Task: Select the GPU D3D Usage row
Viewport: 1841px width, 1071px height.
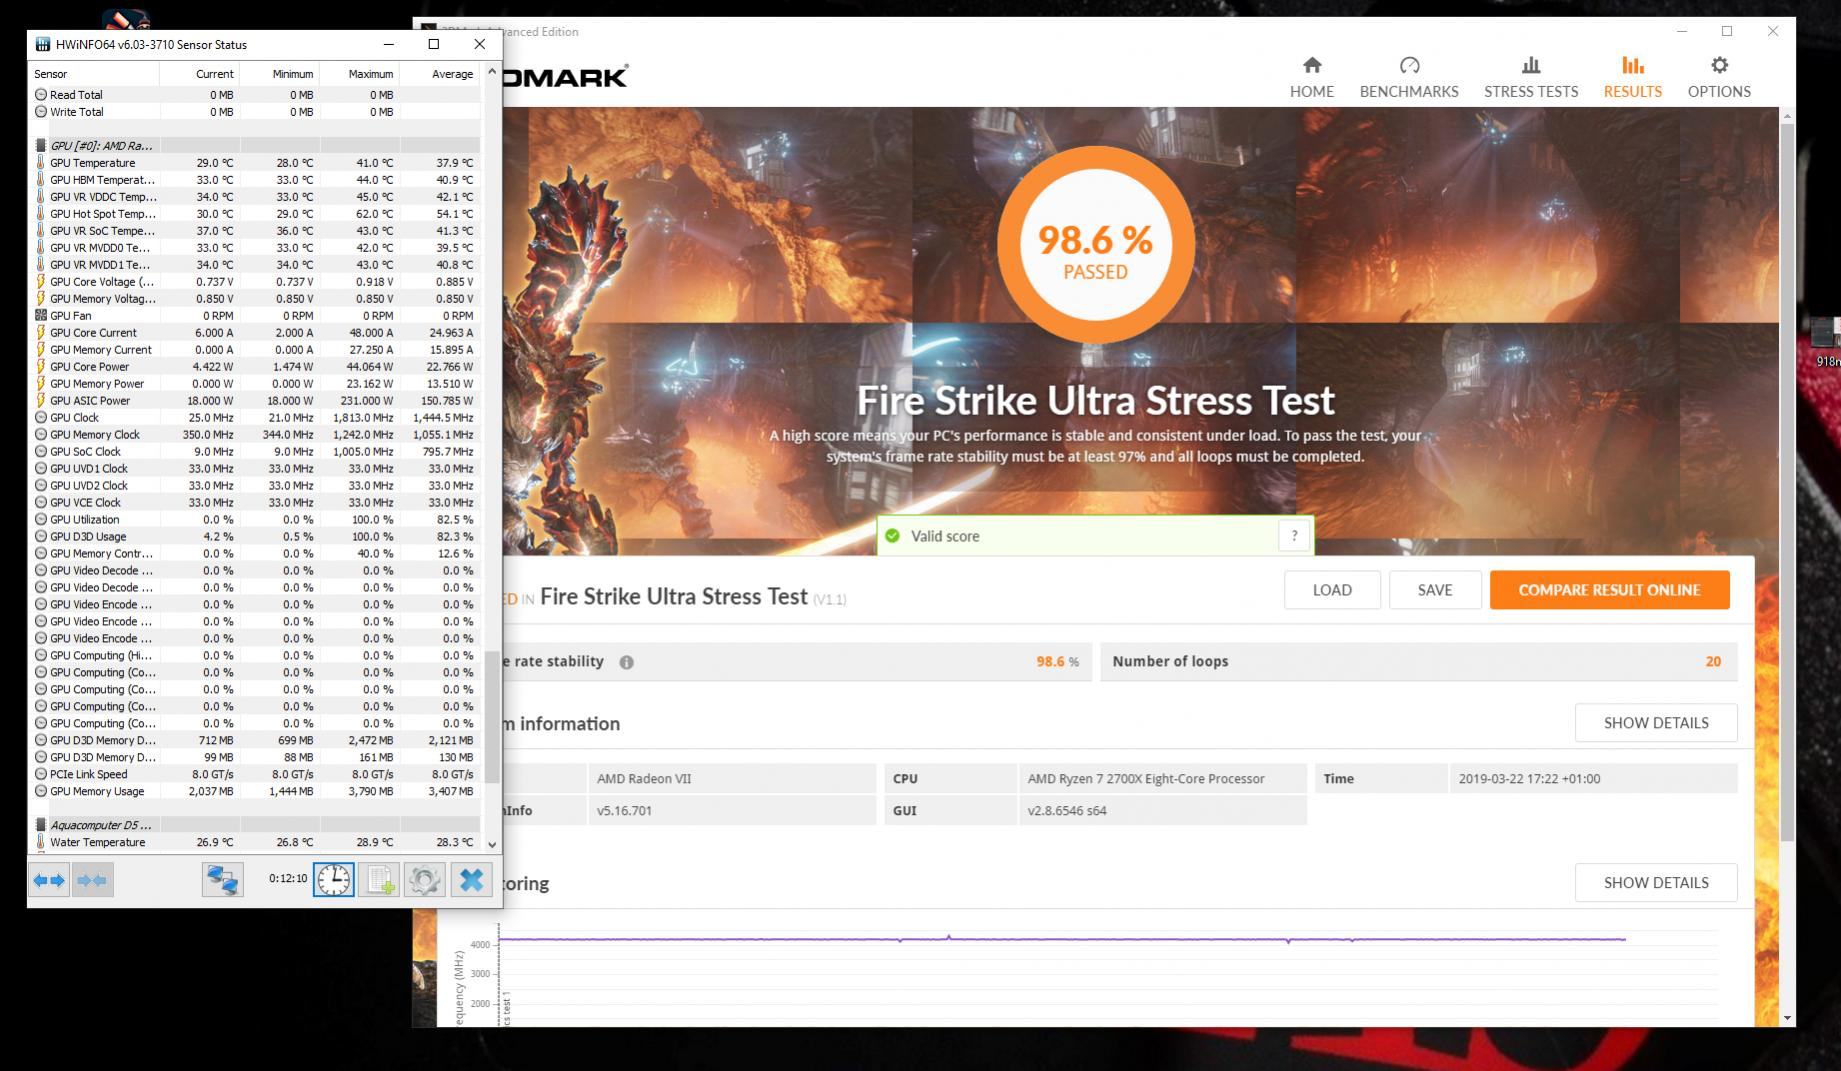Action: [x=255, y=537]
